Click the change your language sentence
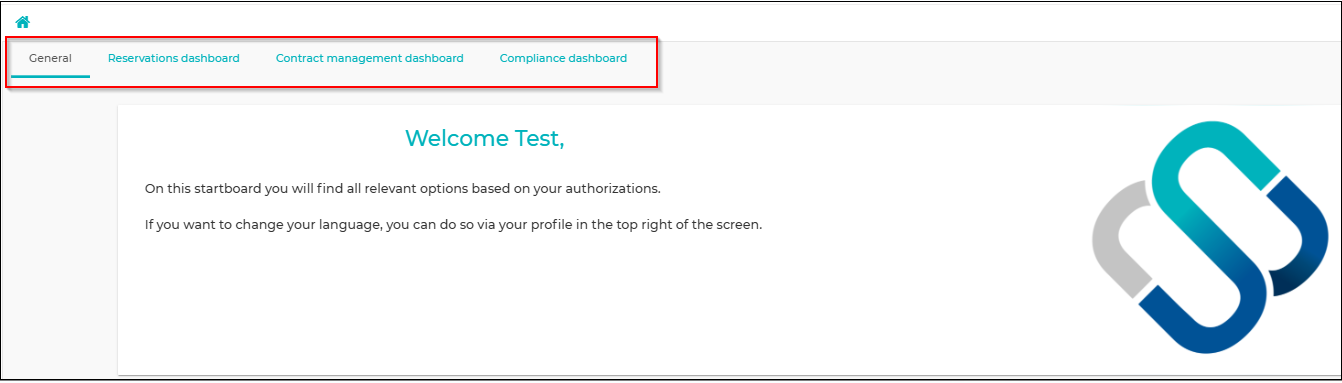 pyautogui.click(x=454, y=224)
